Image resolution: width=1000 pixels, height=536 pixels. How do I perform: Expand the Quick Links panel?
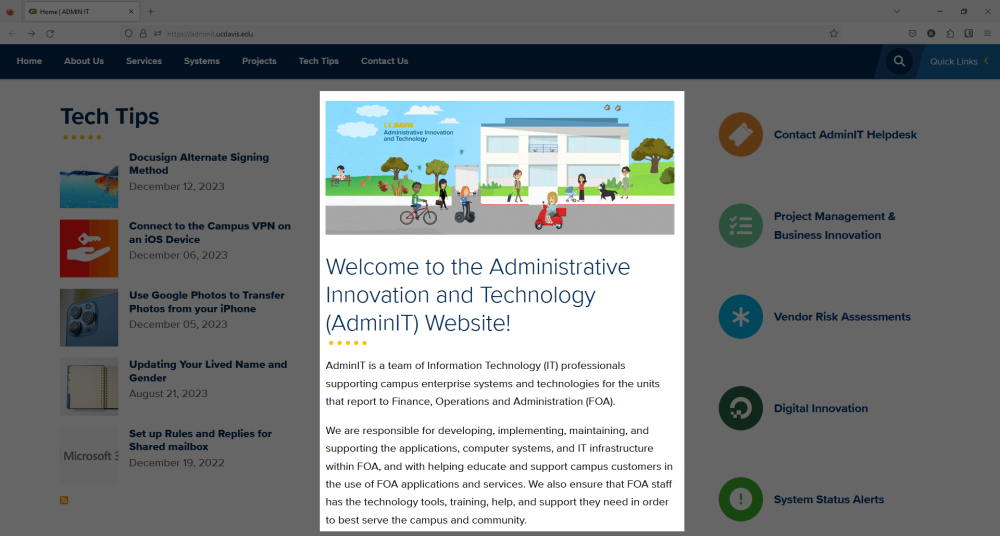tap(959, 61)
